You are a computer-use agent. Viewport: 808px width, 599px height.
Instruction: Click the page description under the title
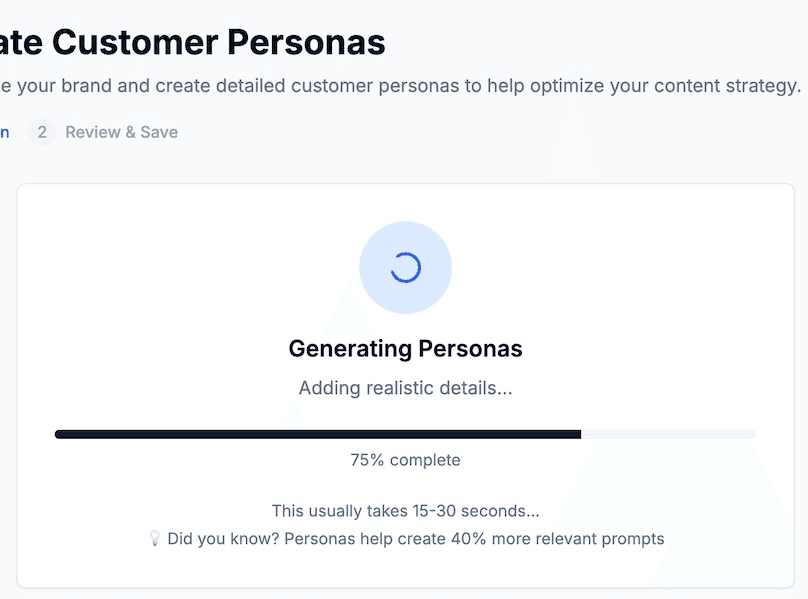400,86
